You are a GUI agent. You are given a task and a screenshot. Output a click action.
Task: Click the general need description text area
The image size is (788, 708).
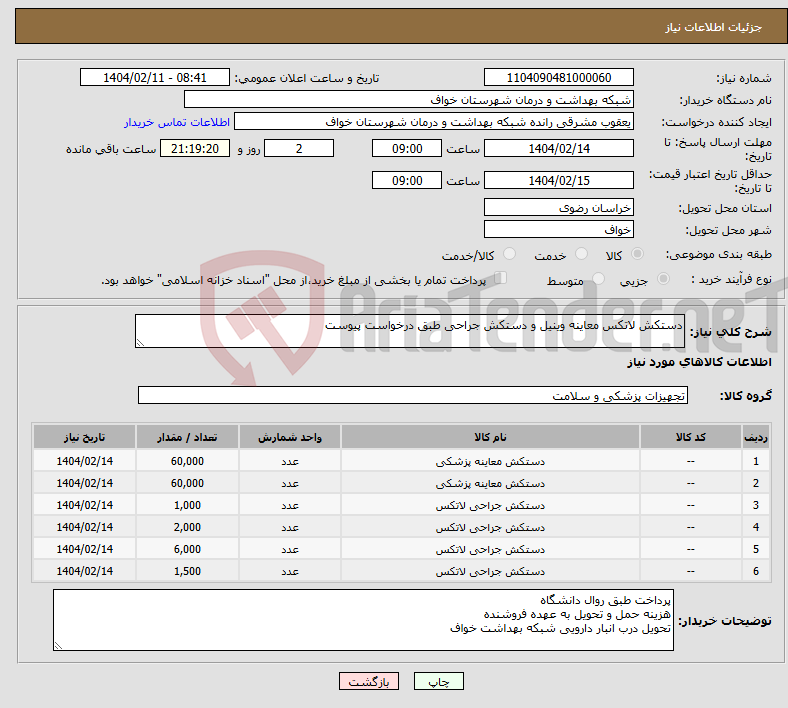tap(410, 331)
